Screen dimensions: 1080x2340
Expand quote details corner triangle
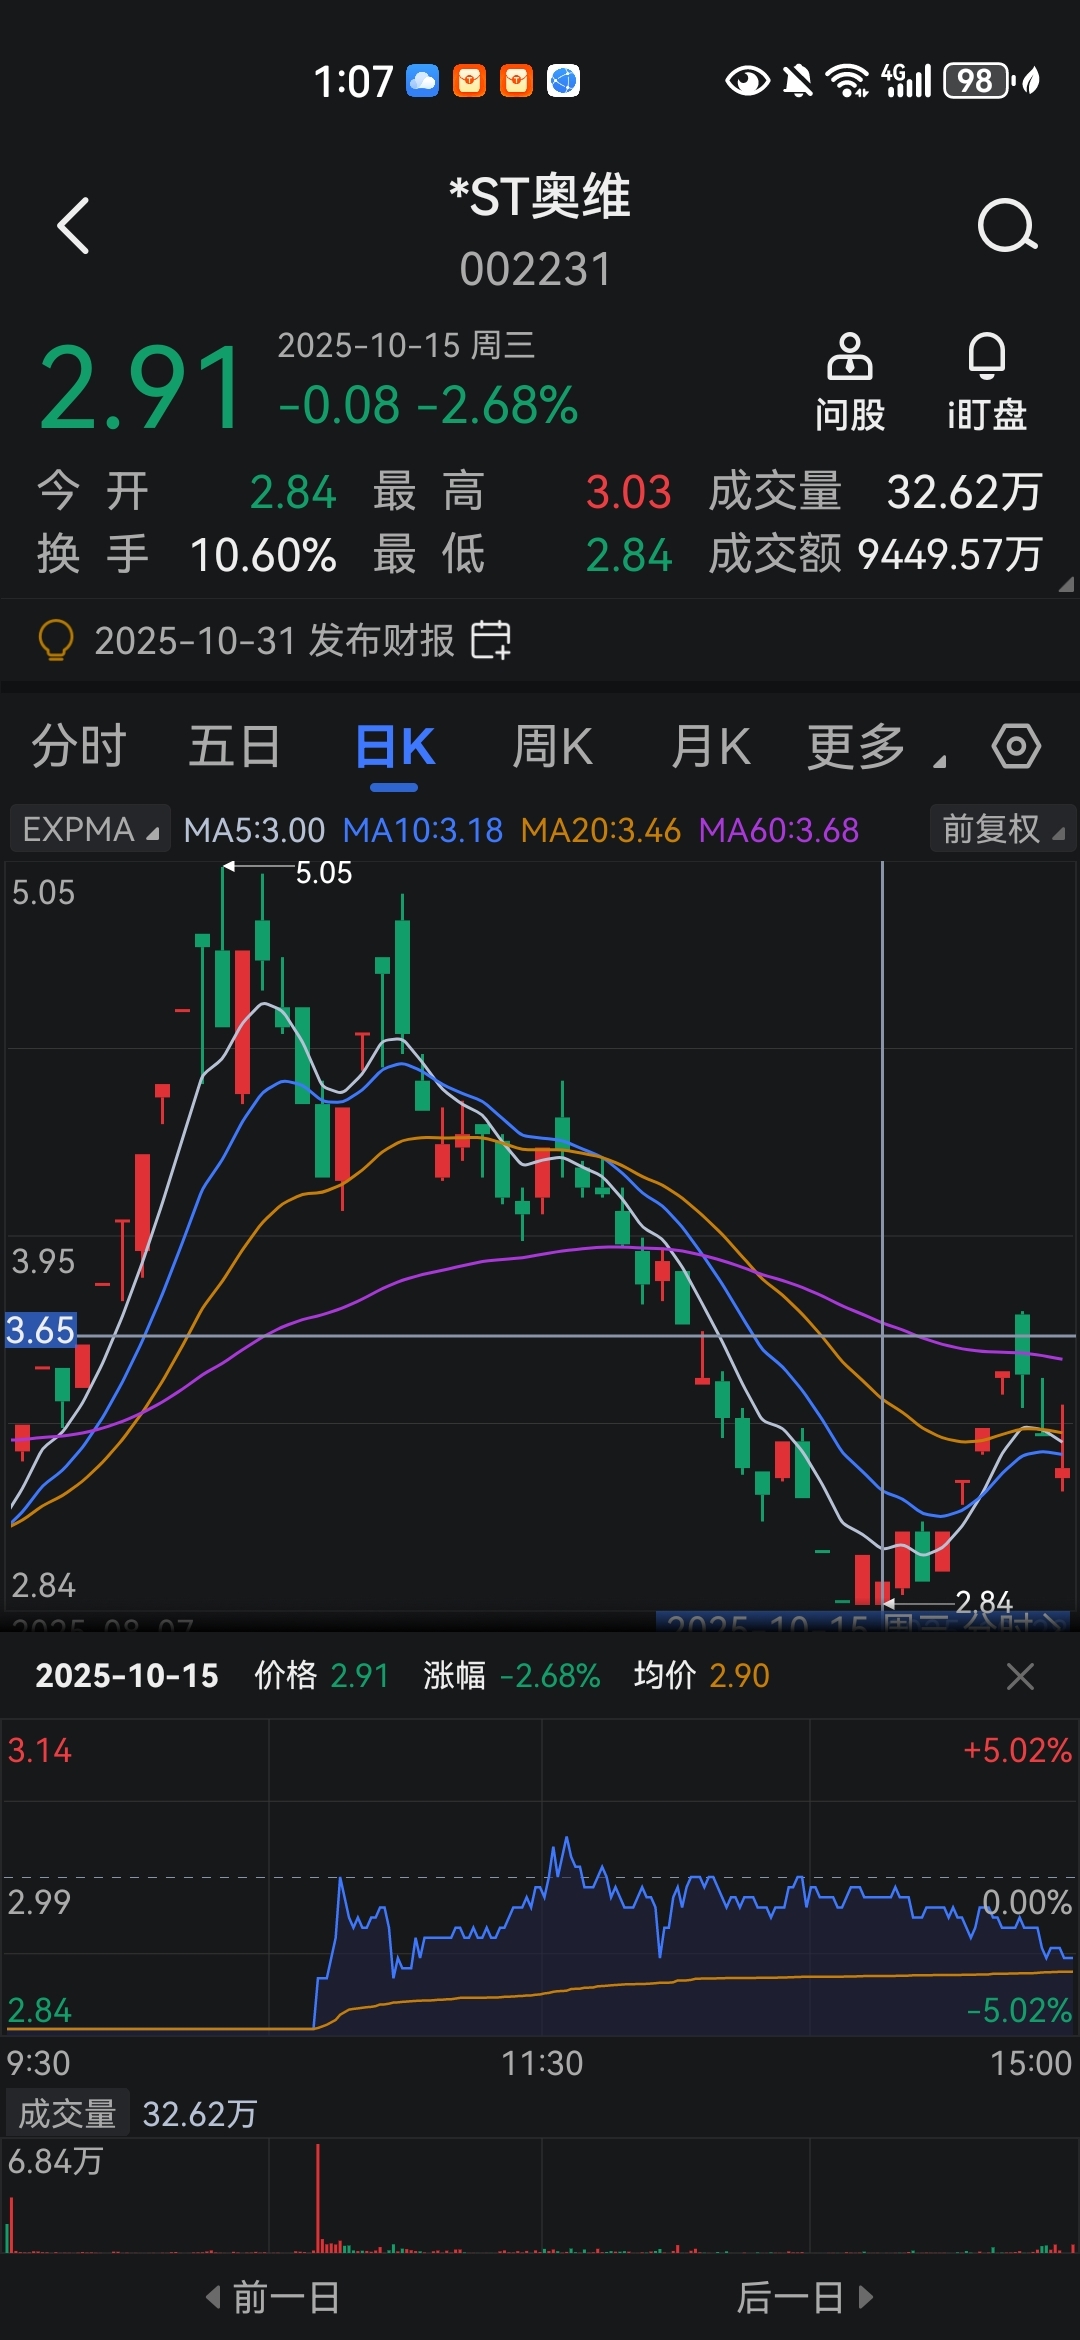click(x=1066, y=584)
